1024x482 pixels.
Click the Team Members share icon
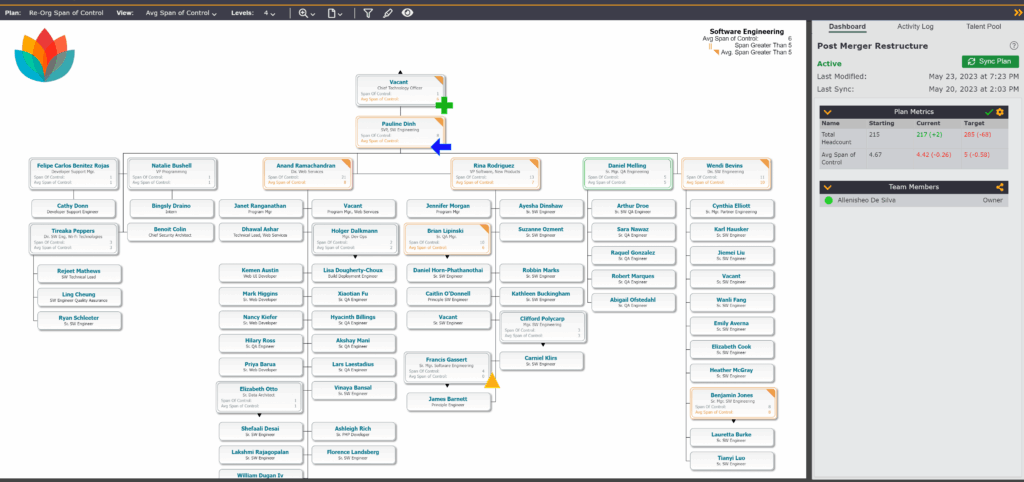point(999,187)
